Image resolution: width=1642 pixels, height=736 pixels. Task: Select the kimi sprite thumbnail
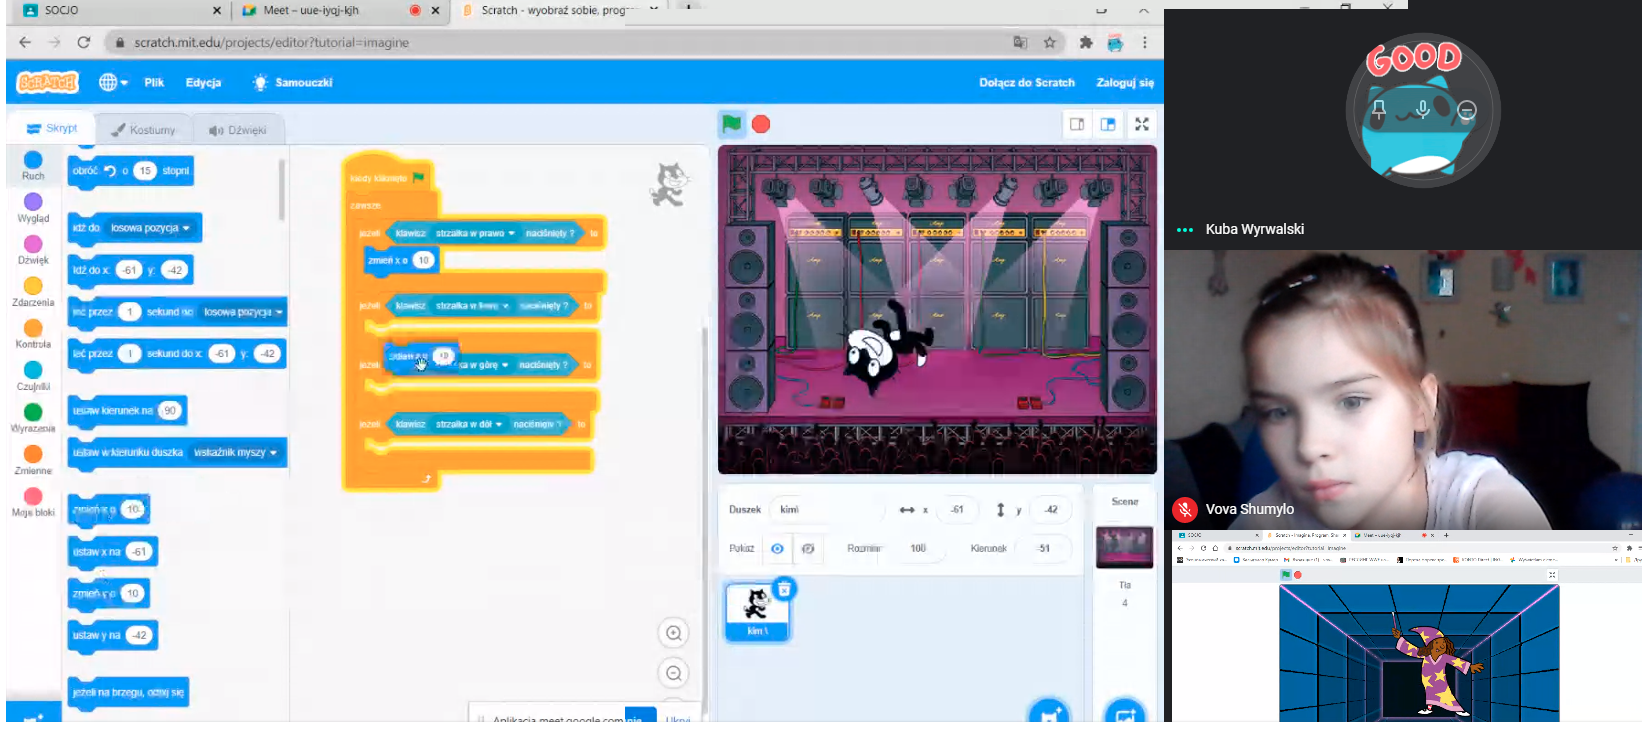[x=756, y=610]
